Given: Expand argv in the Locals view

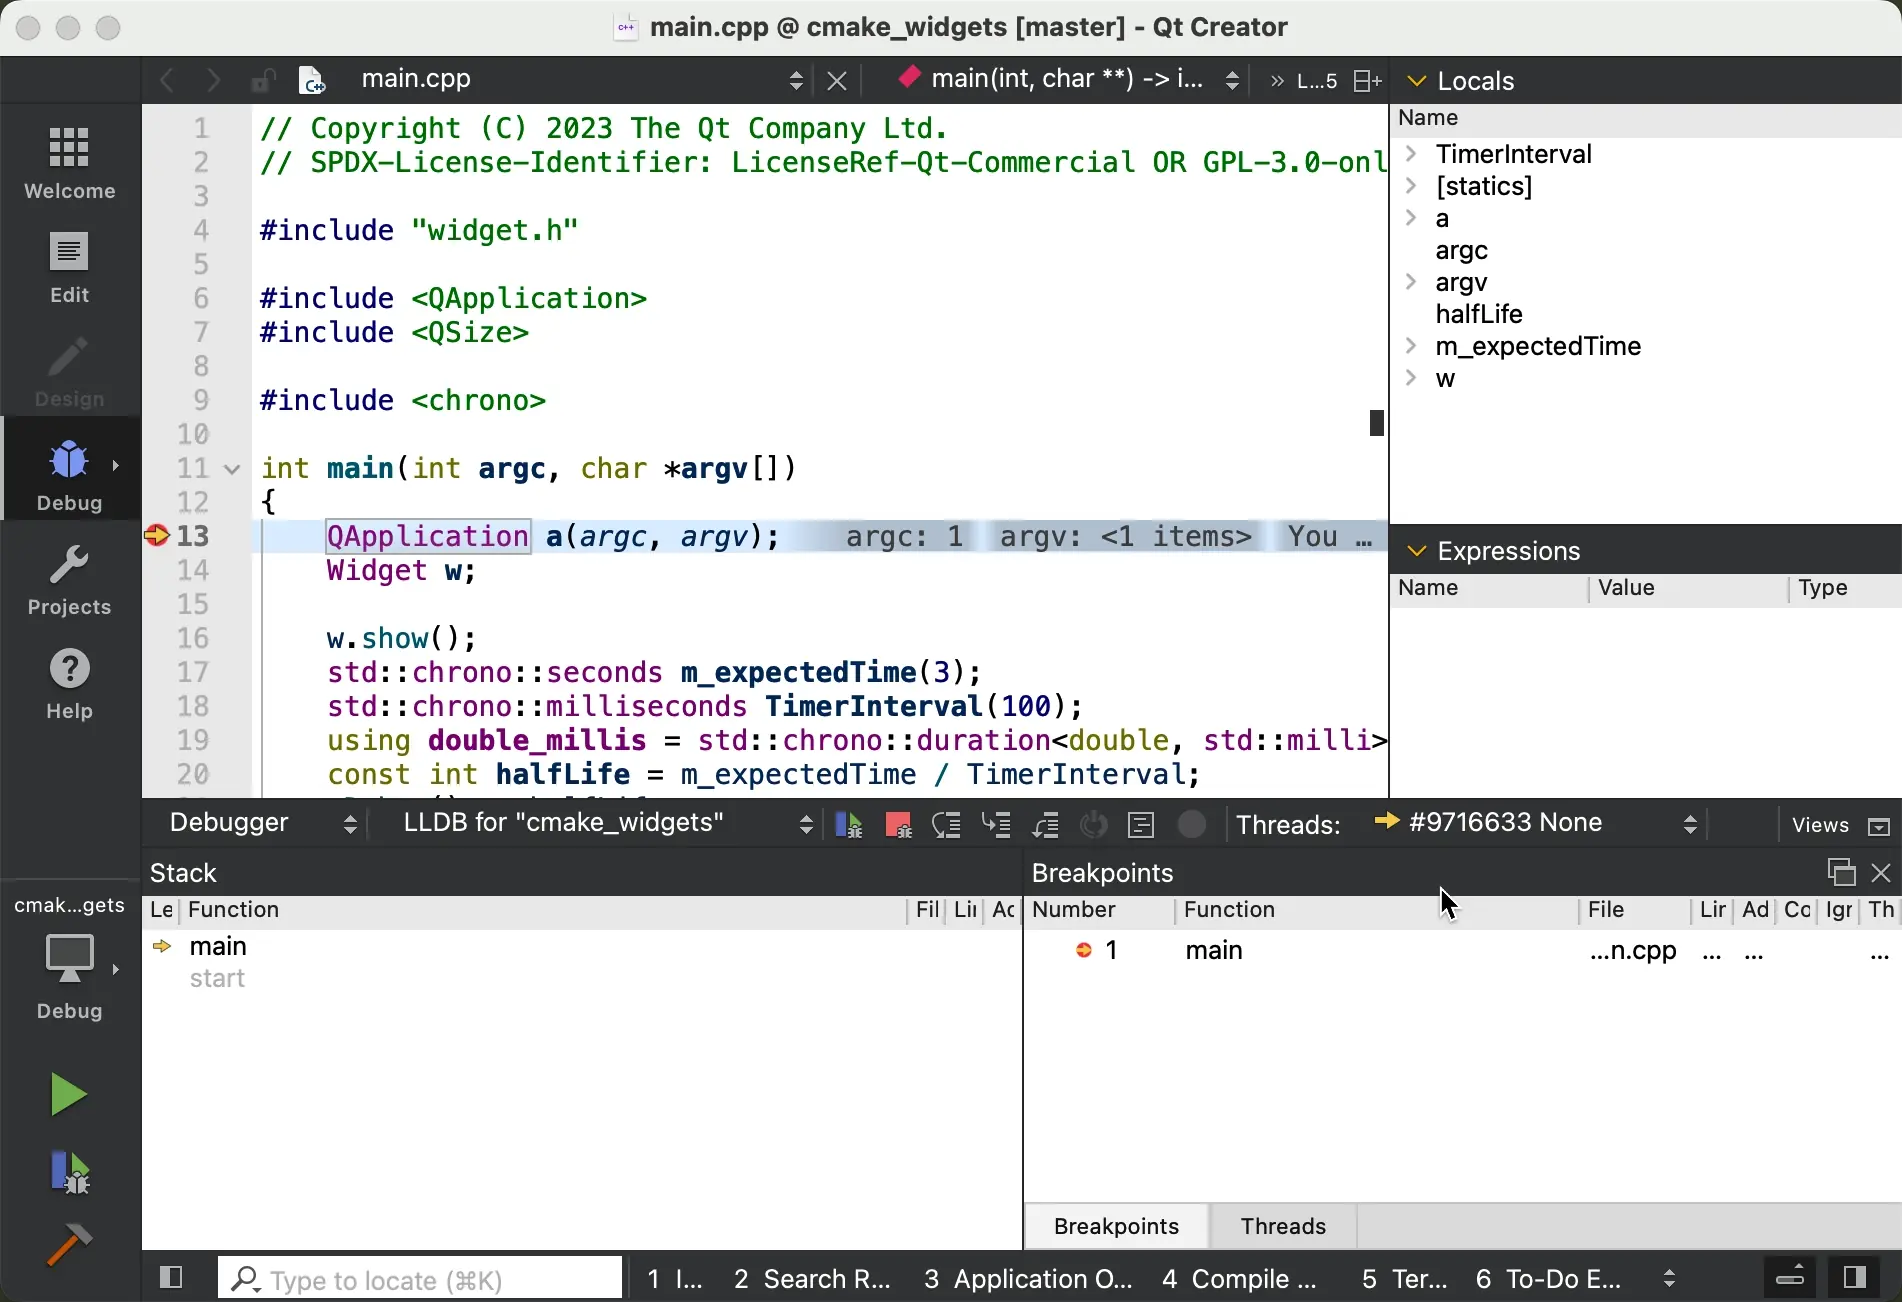Looking at the screenshot, I should coord(1412,282).
